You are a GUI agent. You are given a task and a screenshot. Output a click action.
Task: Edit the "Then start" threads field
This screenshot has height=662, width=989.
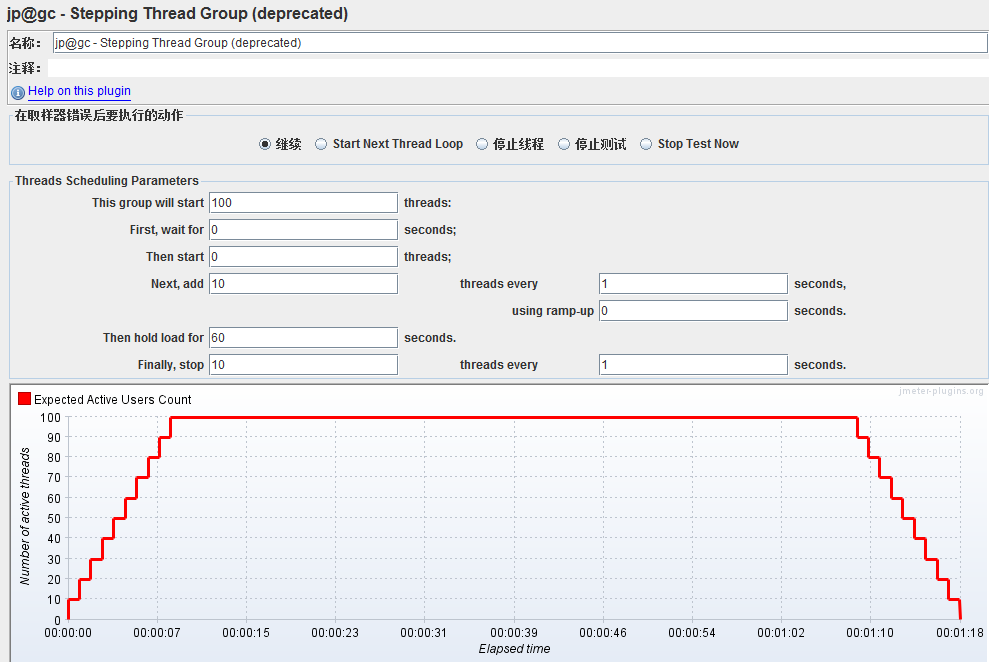302,256
